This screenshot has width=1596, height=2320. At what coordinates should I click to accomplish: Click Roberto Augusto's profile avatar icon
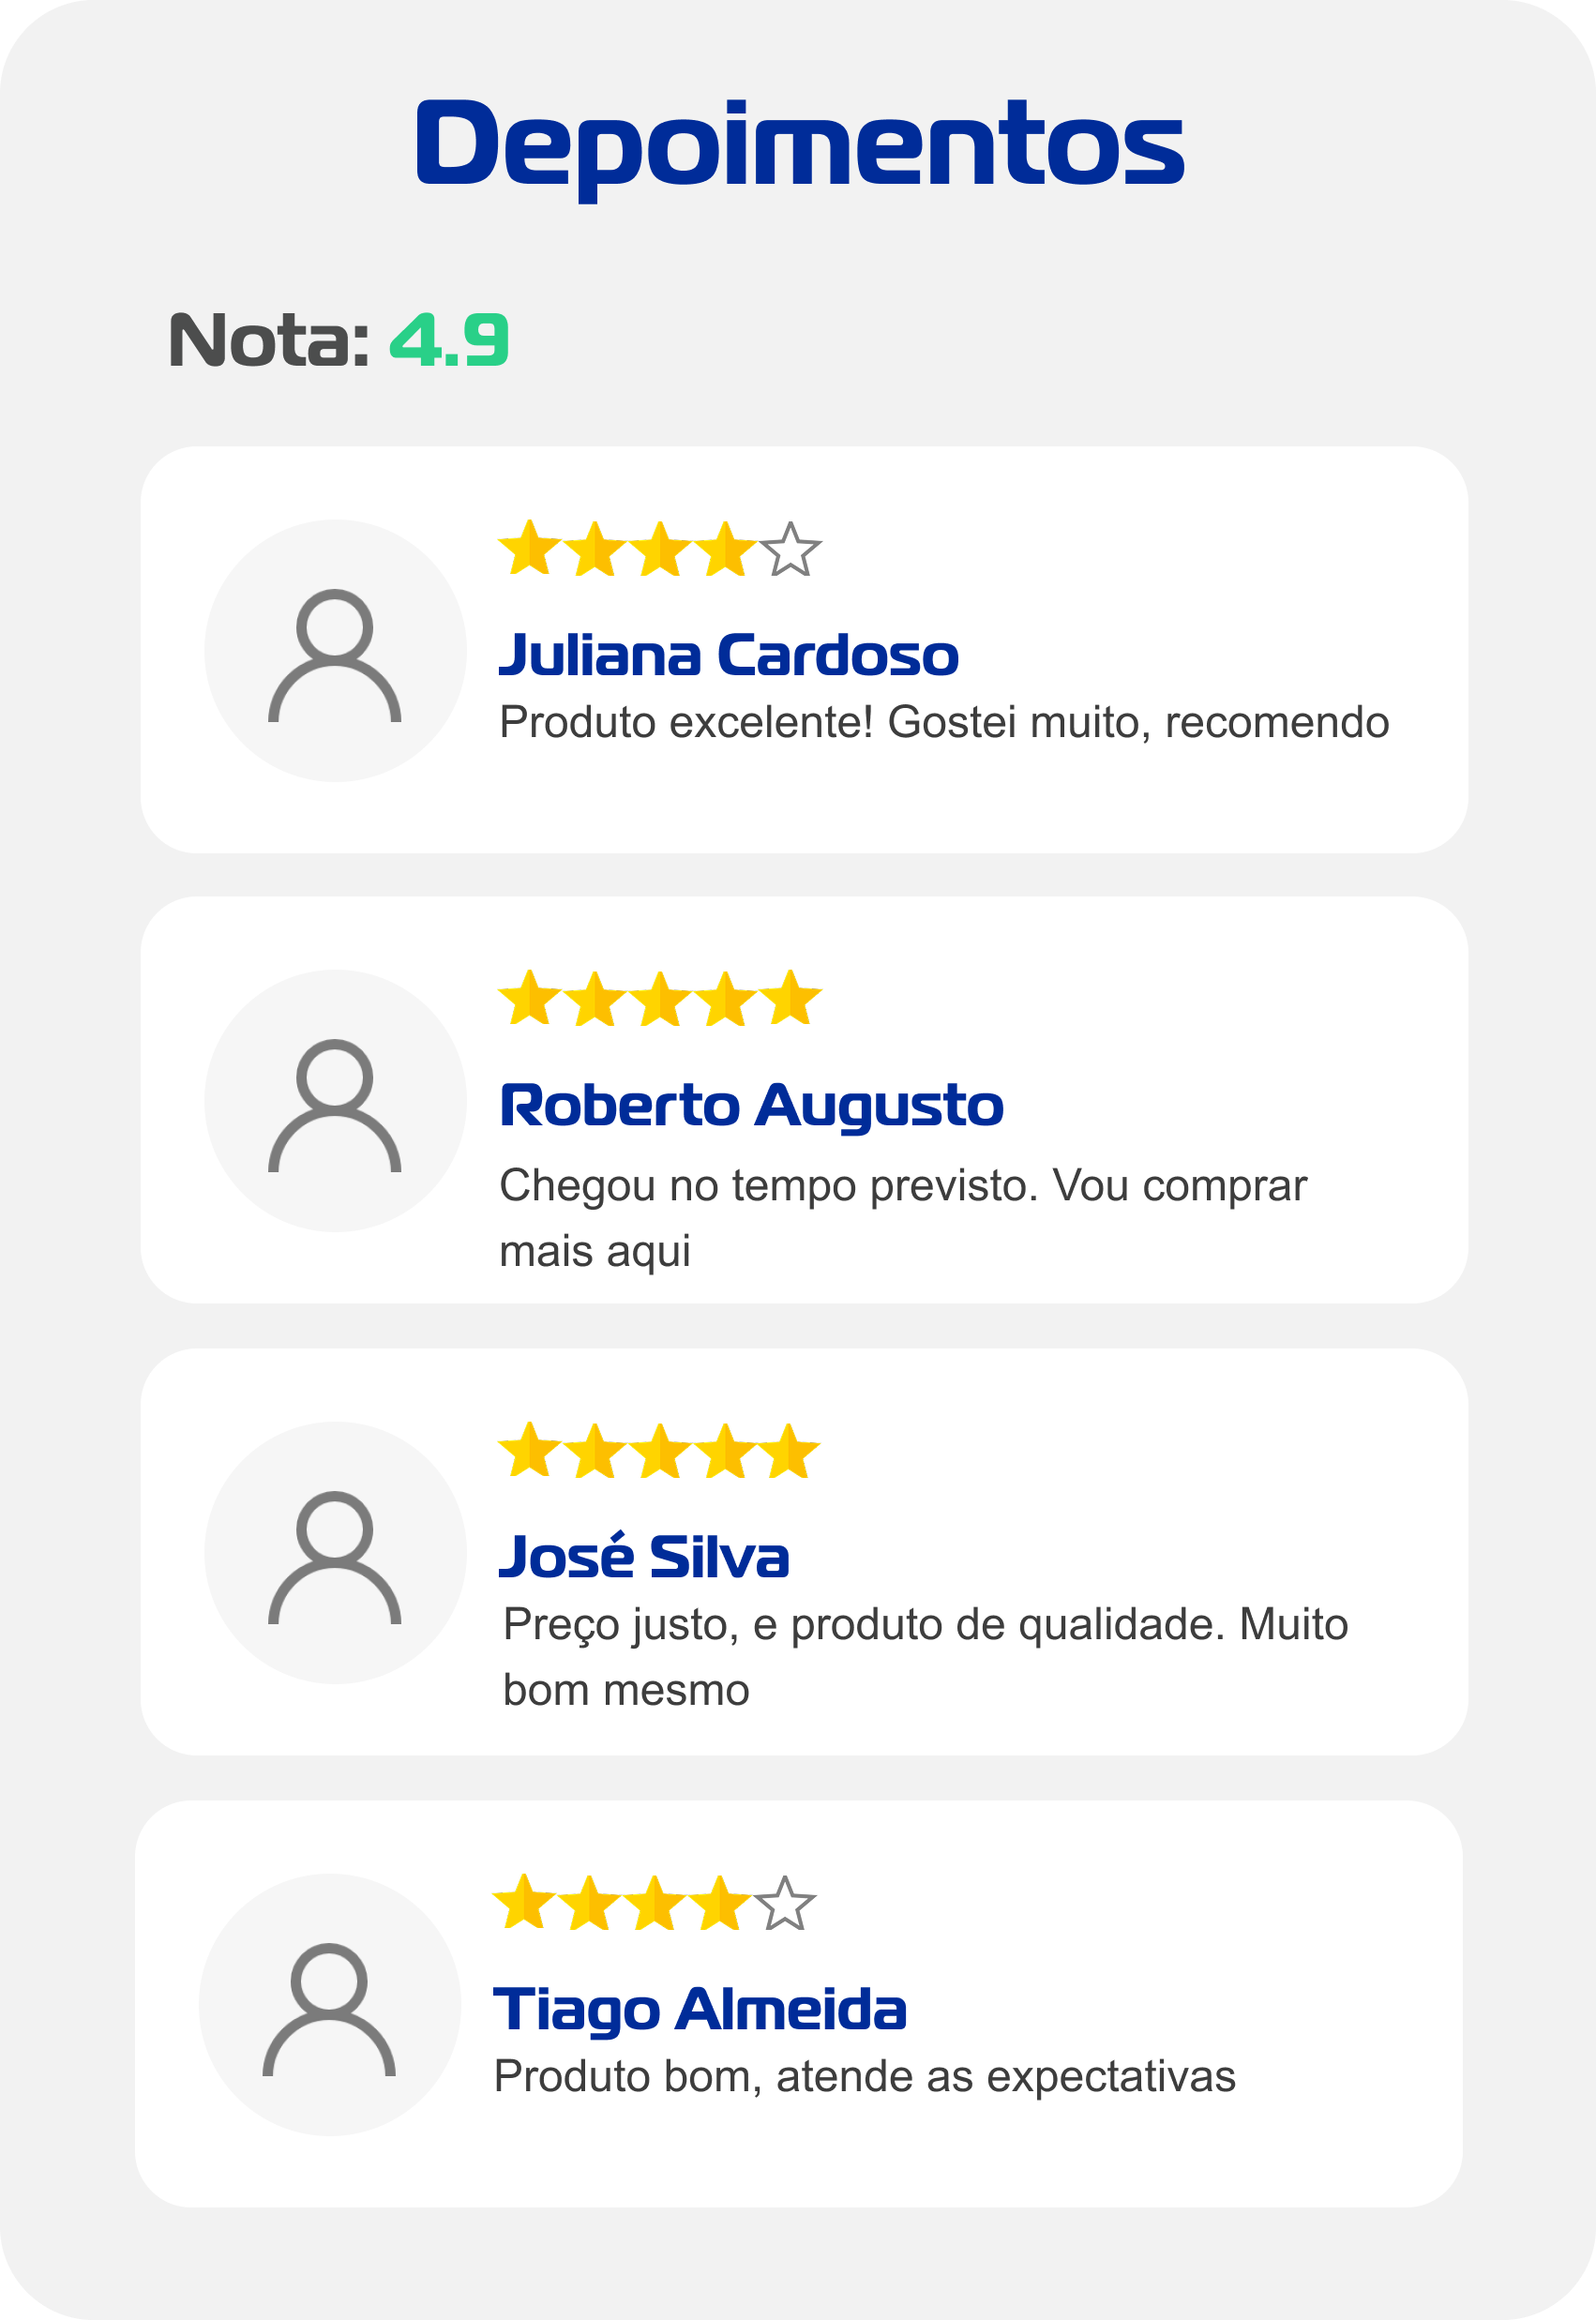pos(335,1101)
